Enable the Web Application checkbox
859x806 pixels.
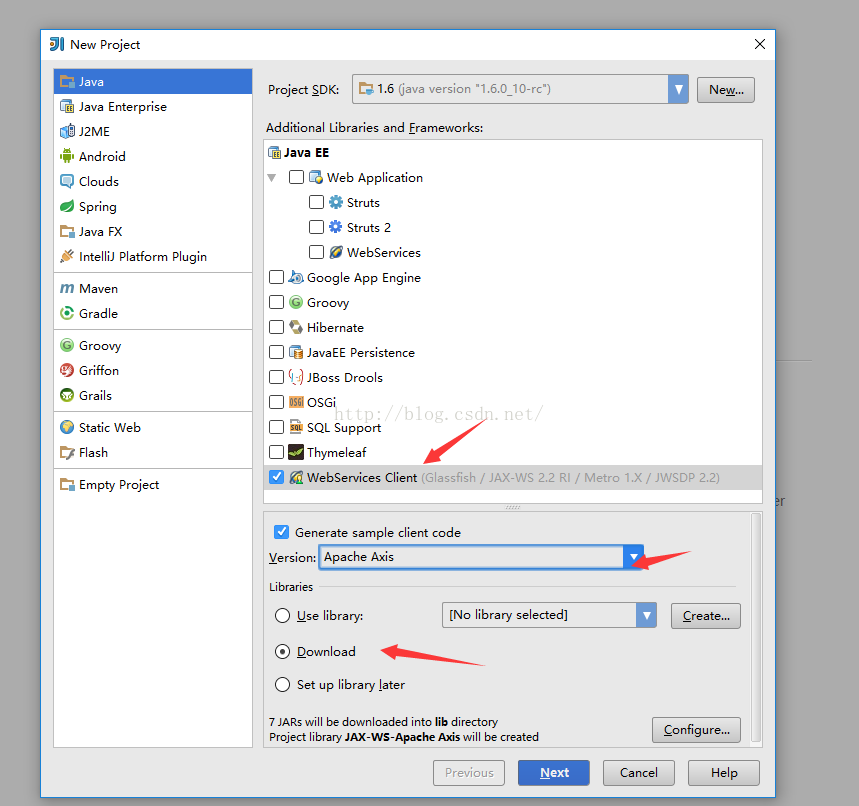click(x=296, y=177)
